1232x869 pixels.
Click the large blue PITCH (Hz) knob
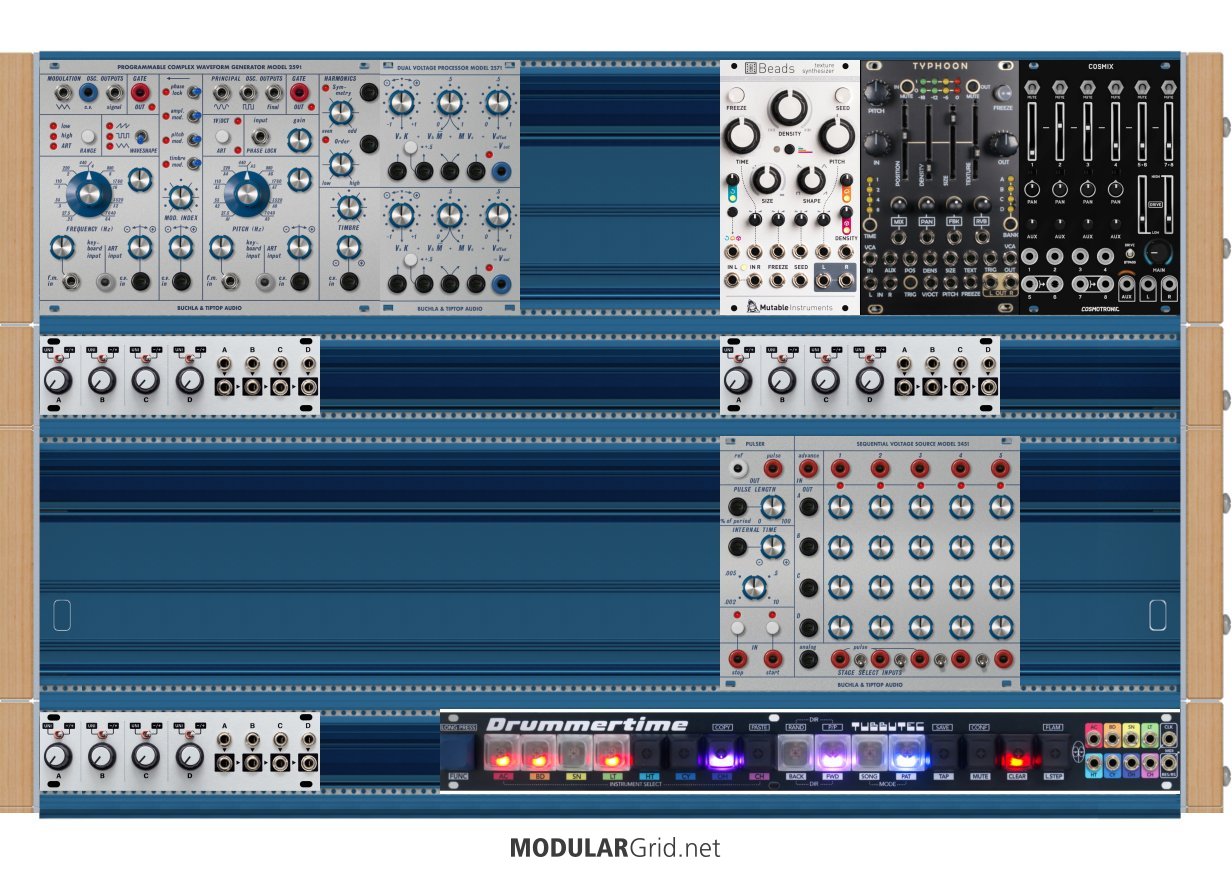(246, 193)
